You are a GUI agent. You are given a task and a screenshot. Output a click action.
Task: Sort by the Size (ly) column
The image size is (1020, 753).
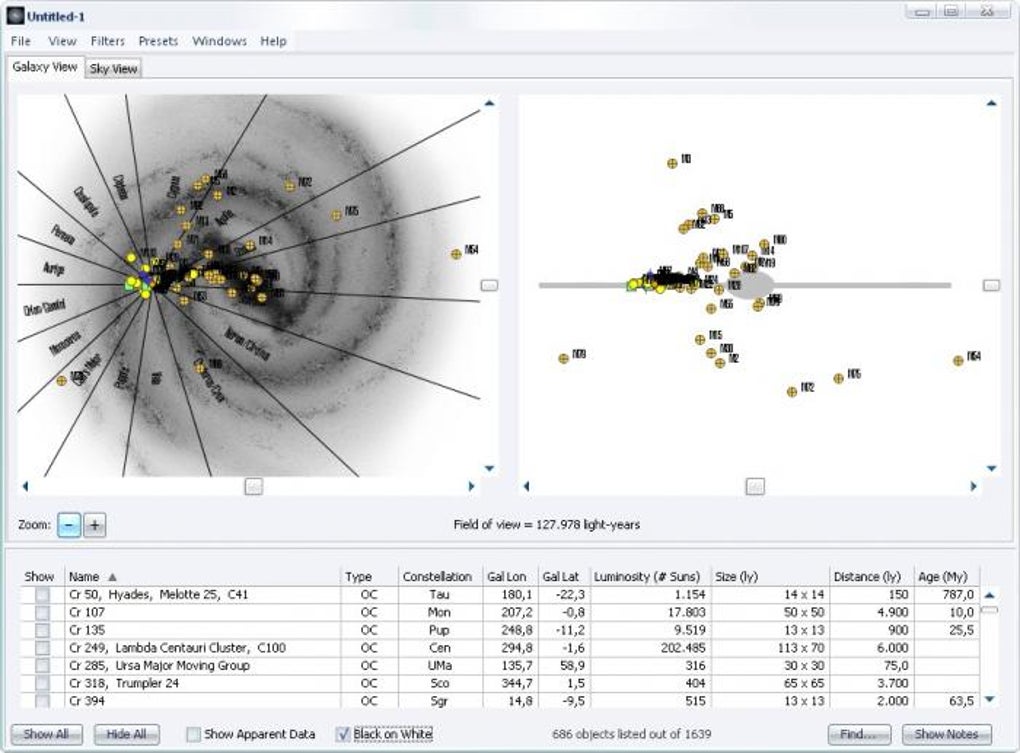tap(770, 577)
